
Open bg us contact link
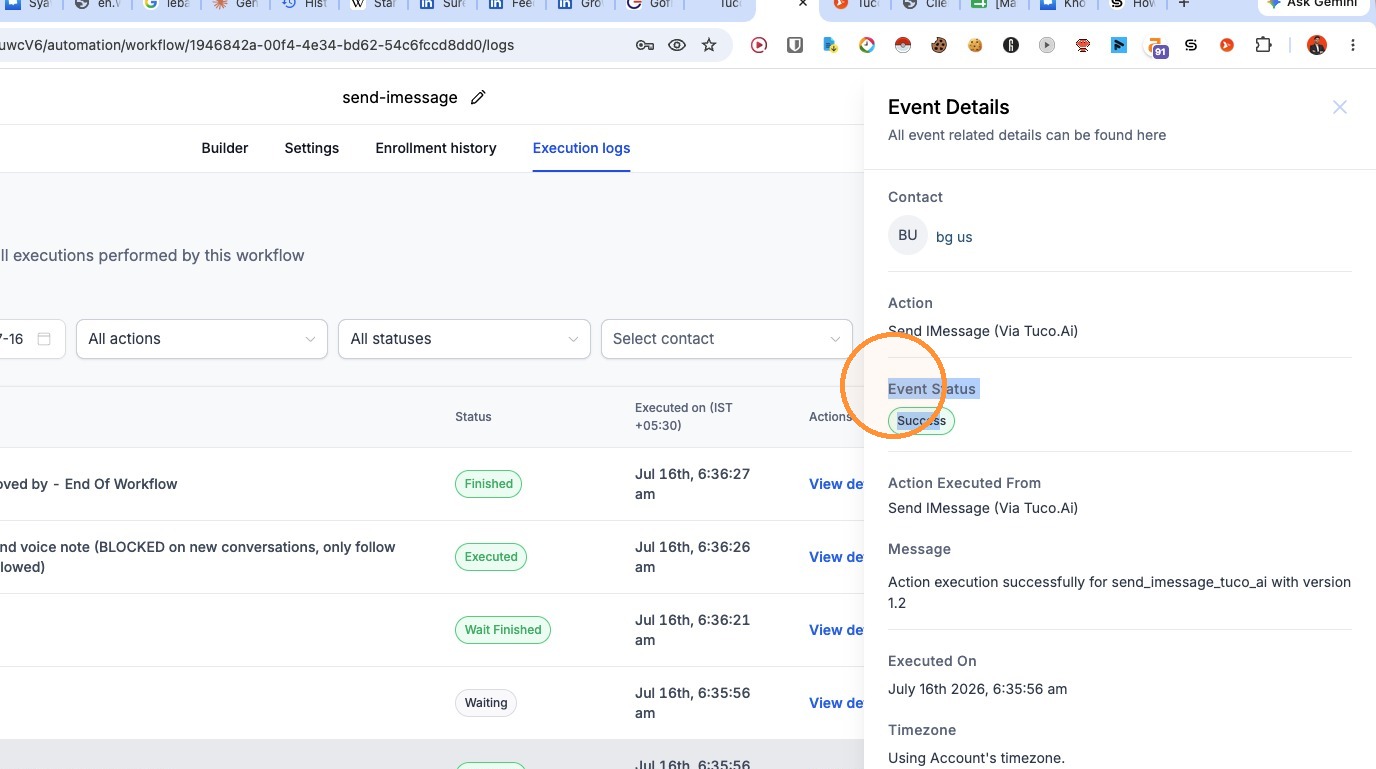coord(954,237)
